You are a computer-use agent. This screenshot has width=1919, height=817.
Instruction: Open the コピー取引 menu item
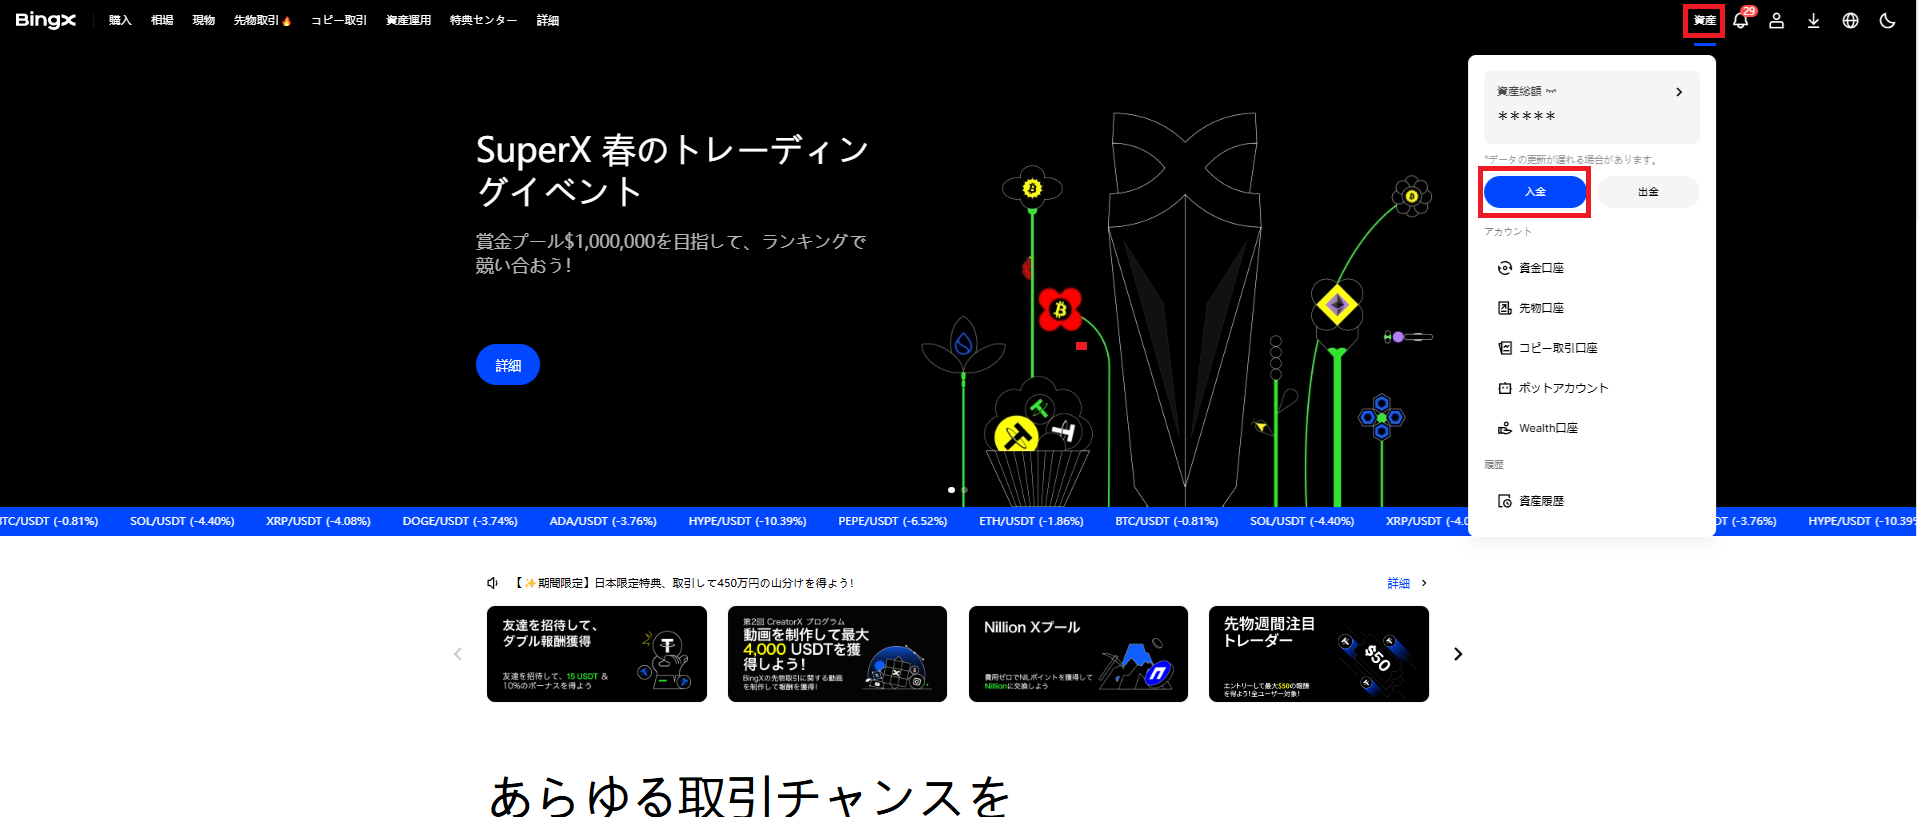(339, 21)
